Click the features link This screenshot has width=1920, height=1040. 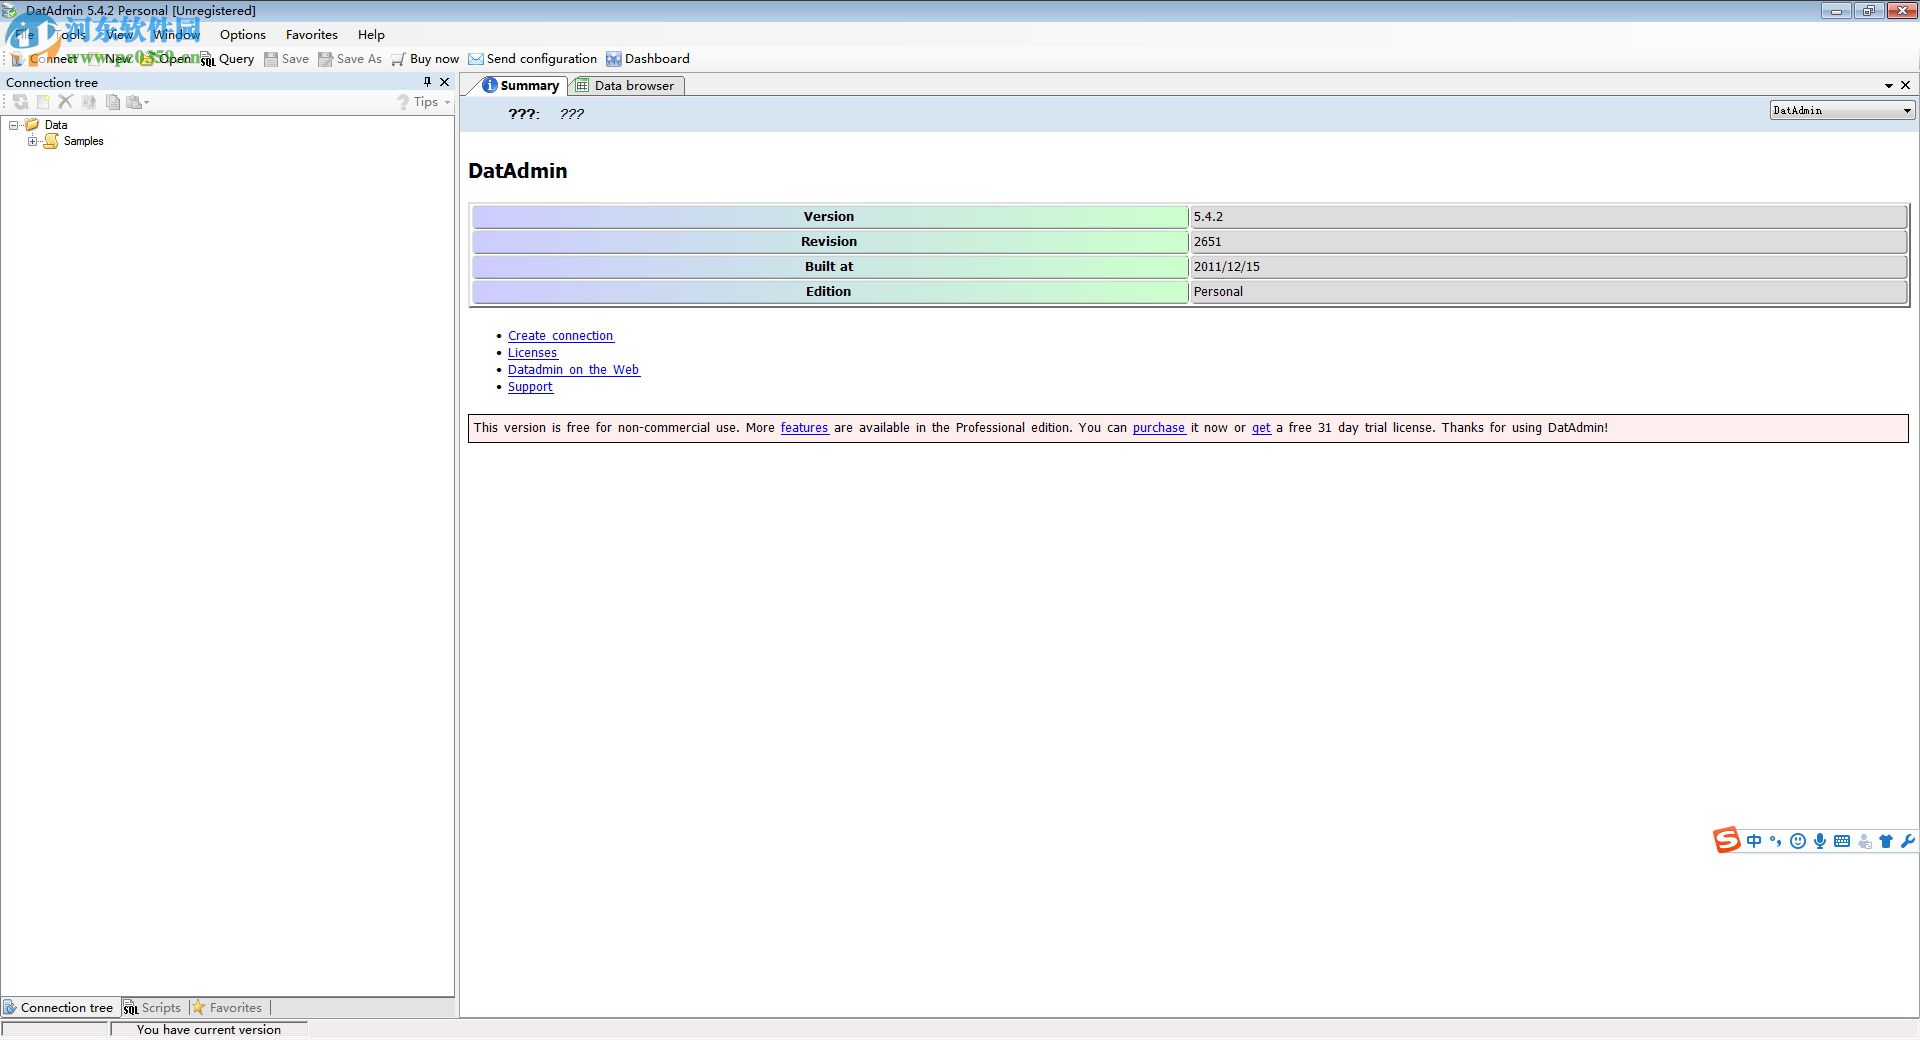[x=804, y=428]
